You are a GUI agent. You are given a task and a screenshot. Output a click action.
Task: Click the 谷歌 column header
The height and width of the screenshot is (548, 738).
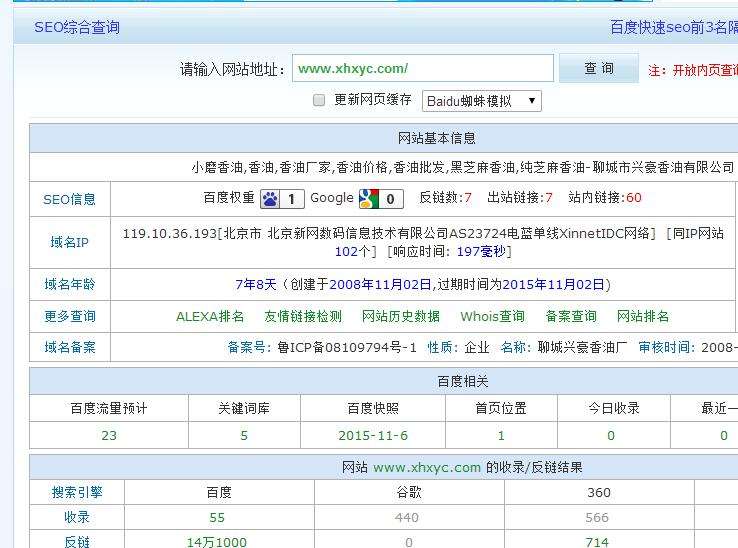tap(409, 492)
